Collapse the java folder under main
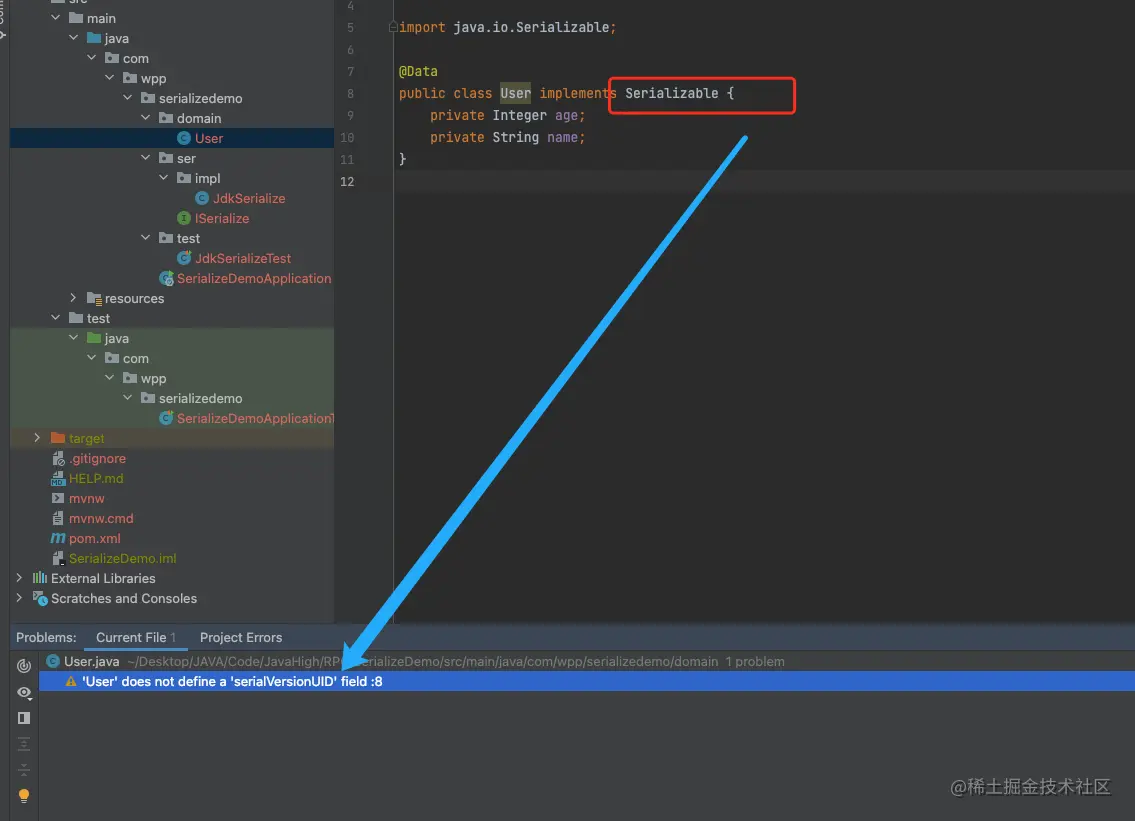This screenshot has width=1135, height=821. click(x=74, y=38)
